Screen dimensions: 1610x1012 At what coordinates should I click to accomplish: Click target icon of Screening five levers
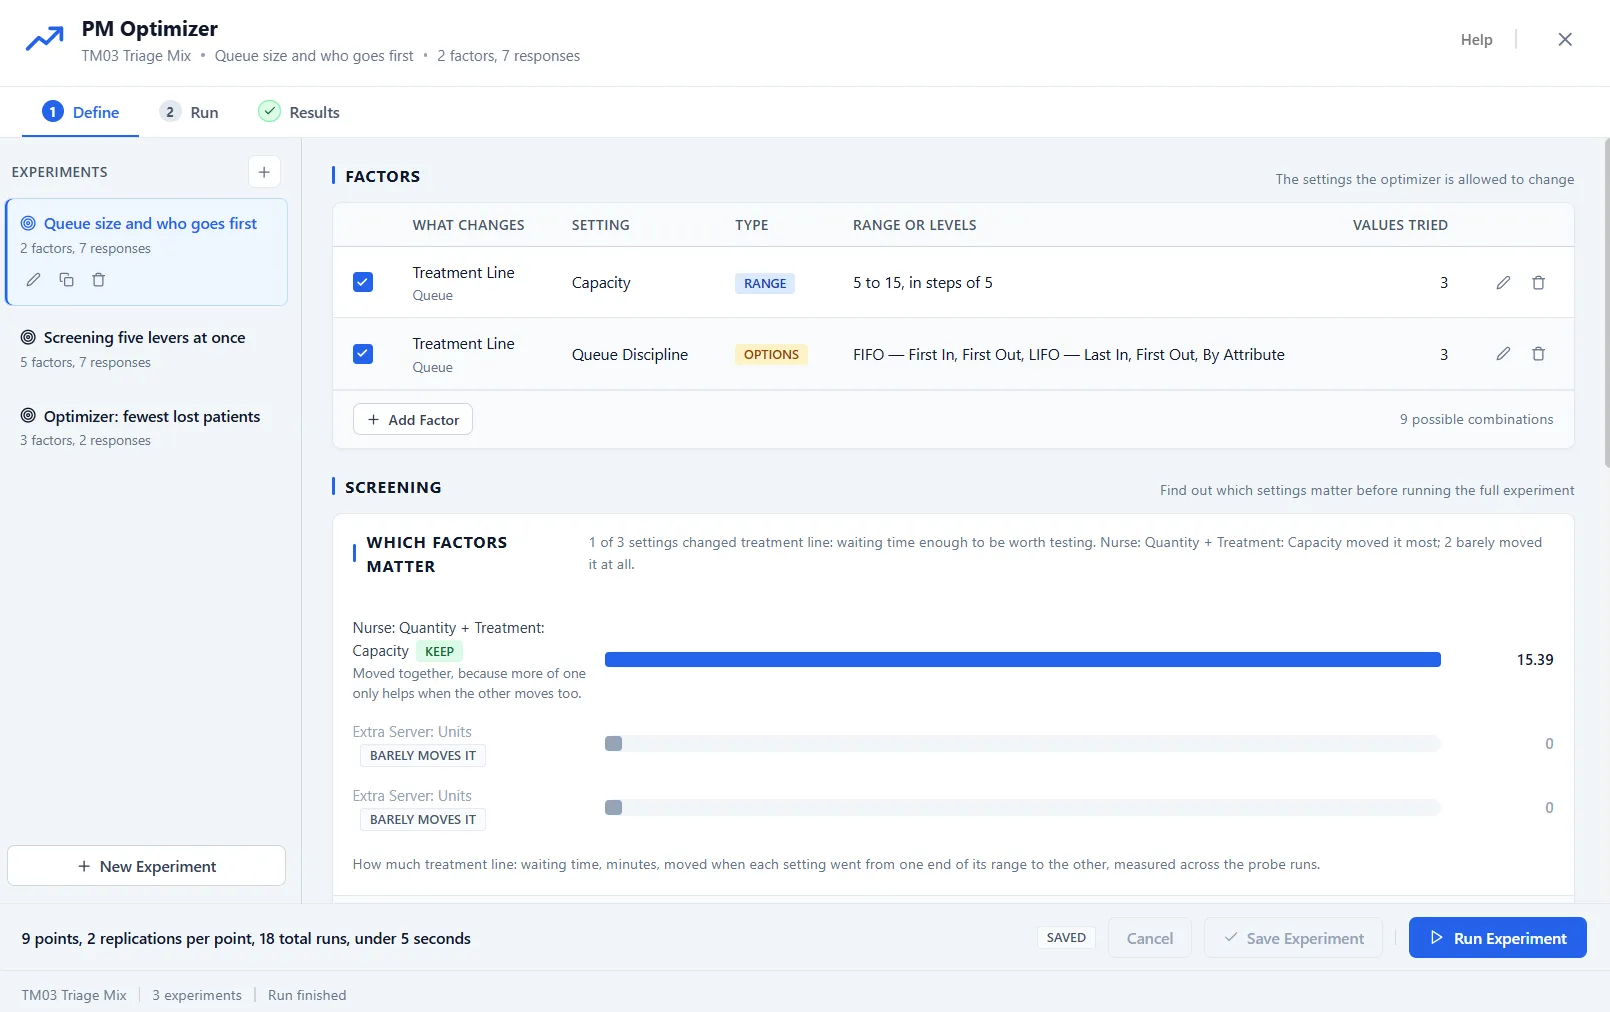[x=28, y=338]
